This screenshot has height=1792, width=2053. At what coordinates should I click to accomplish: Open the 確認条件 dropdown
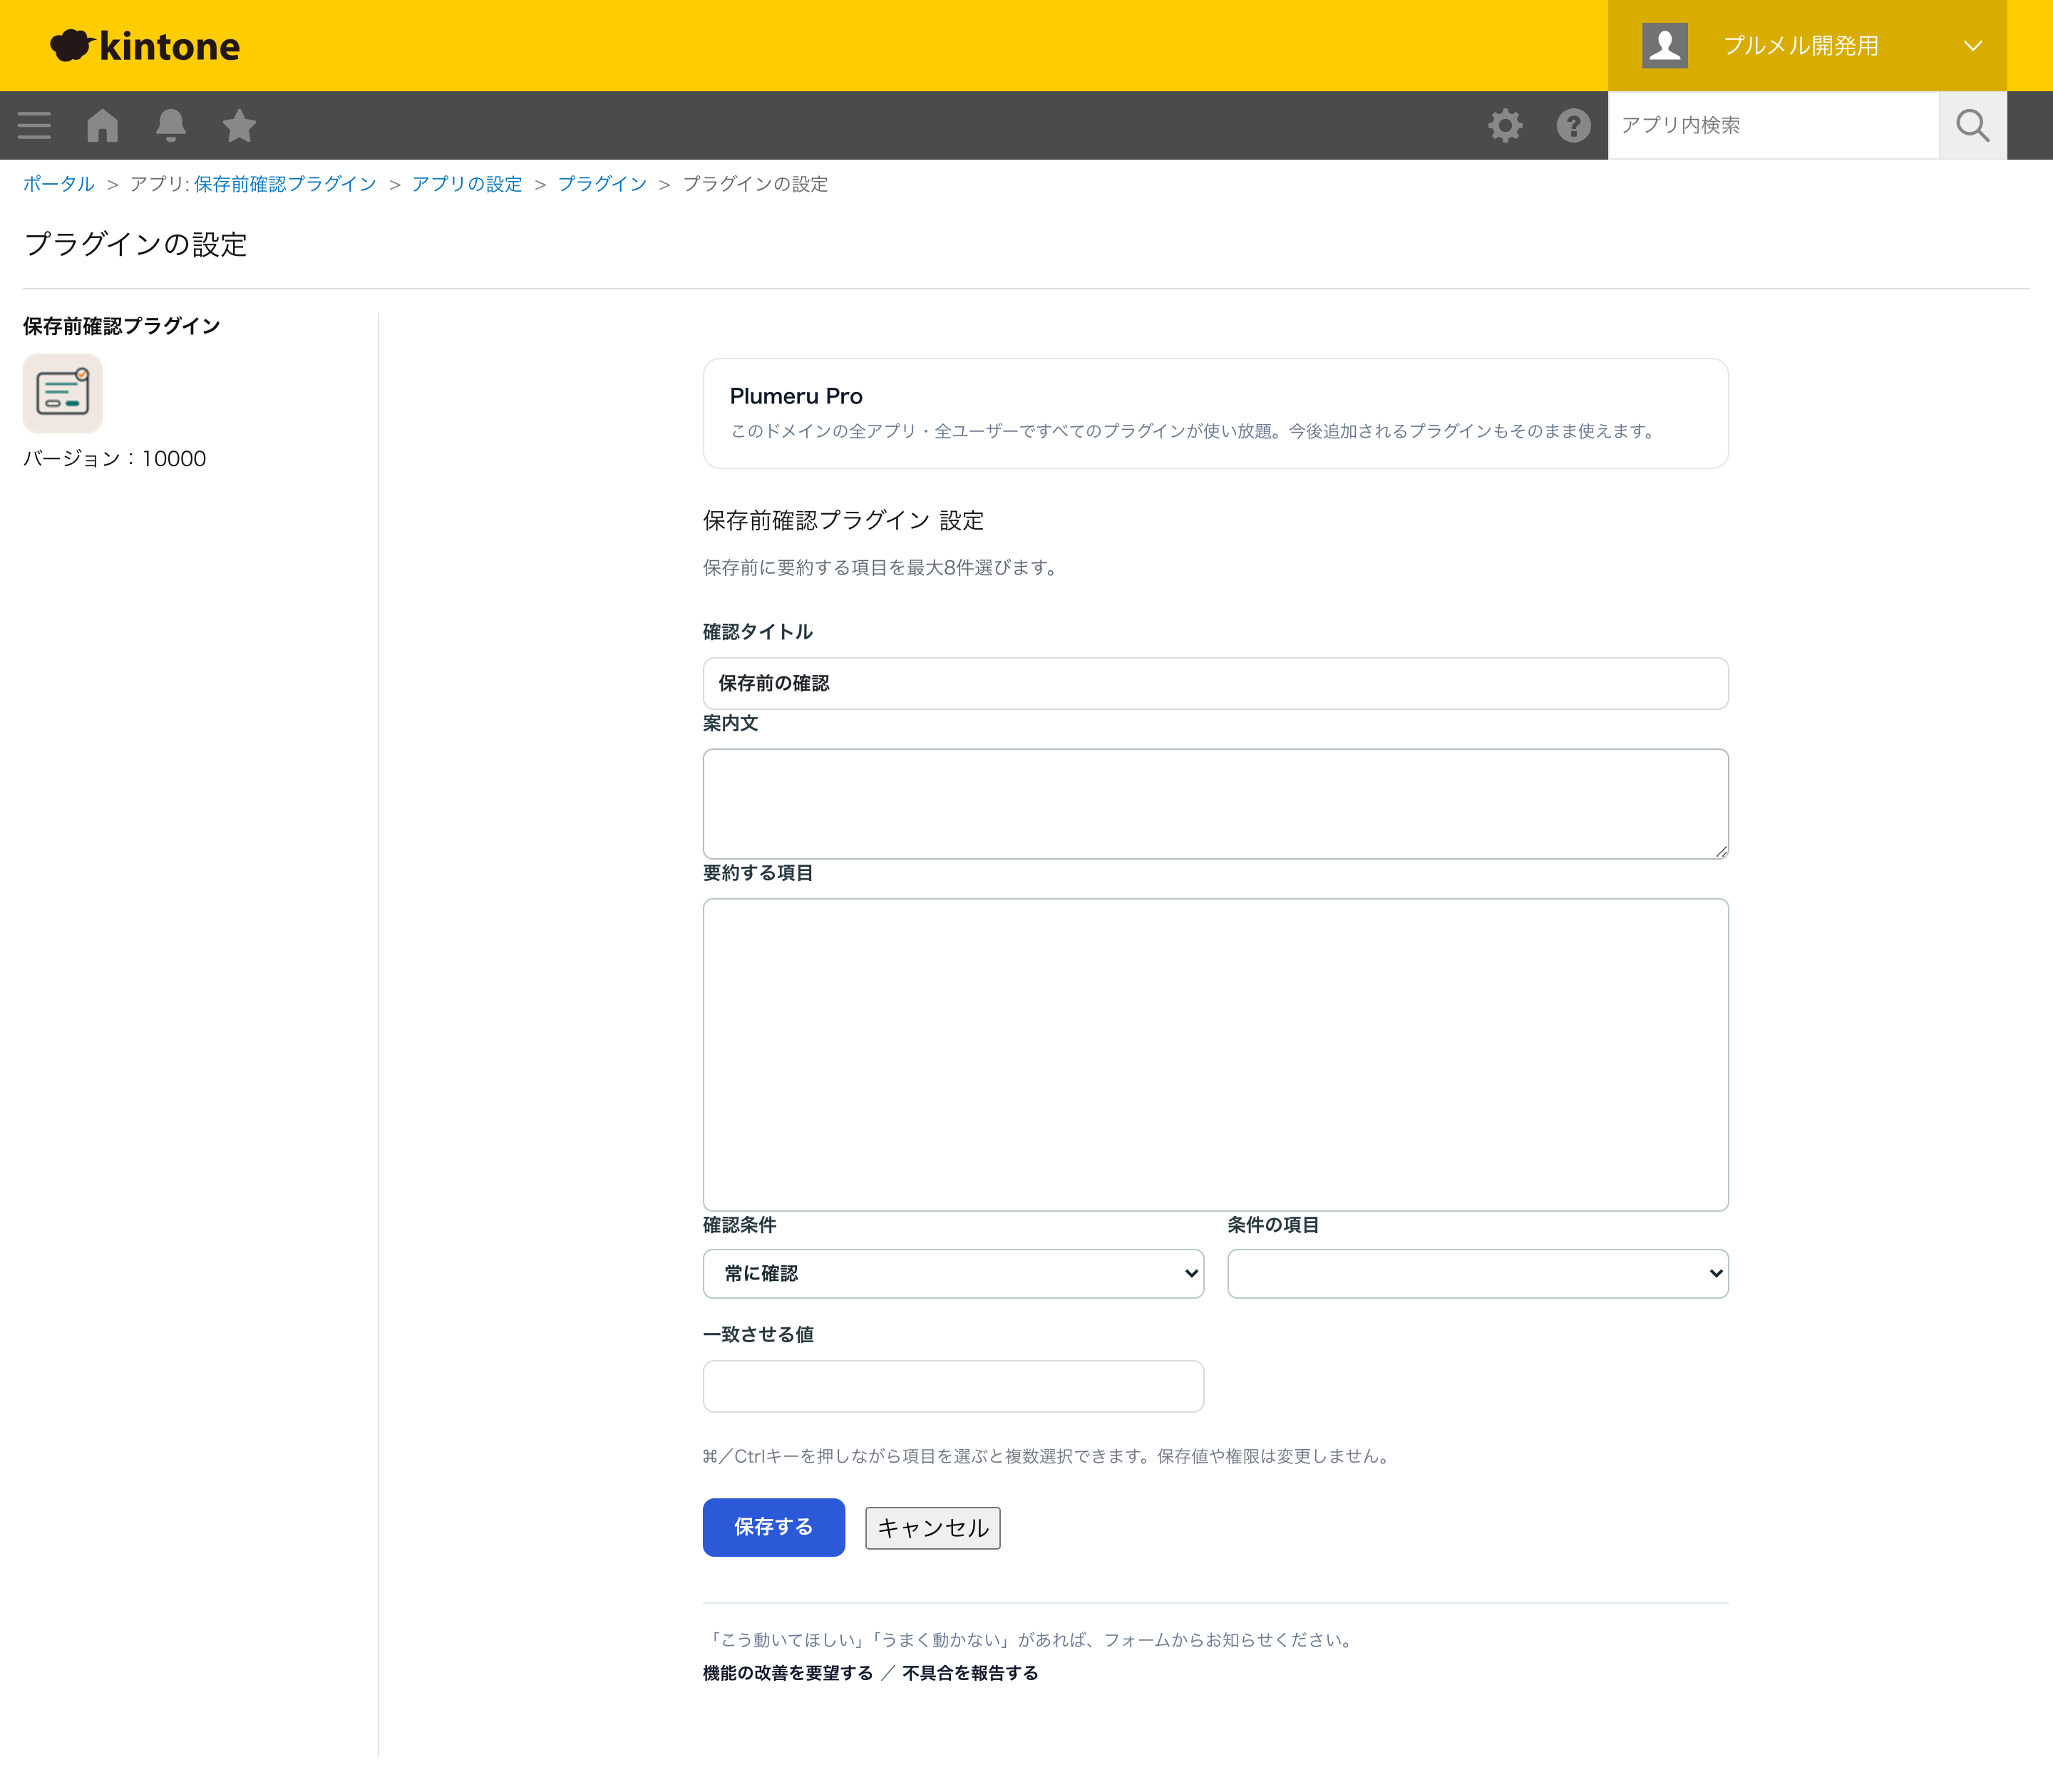coord(953,1273)
